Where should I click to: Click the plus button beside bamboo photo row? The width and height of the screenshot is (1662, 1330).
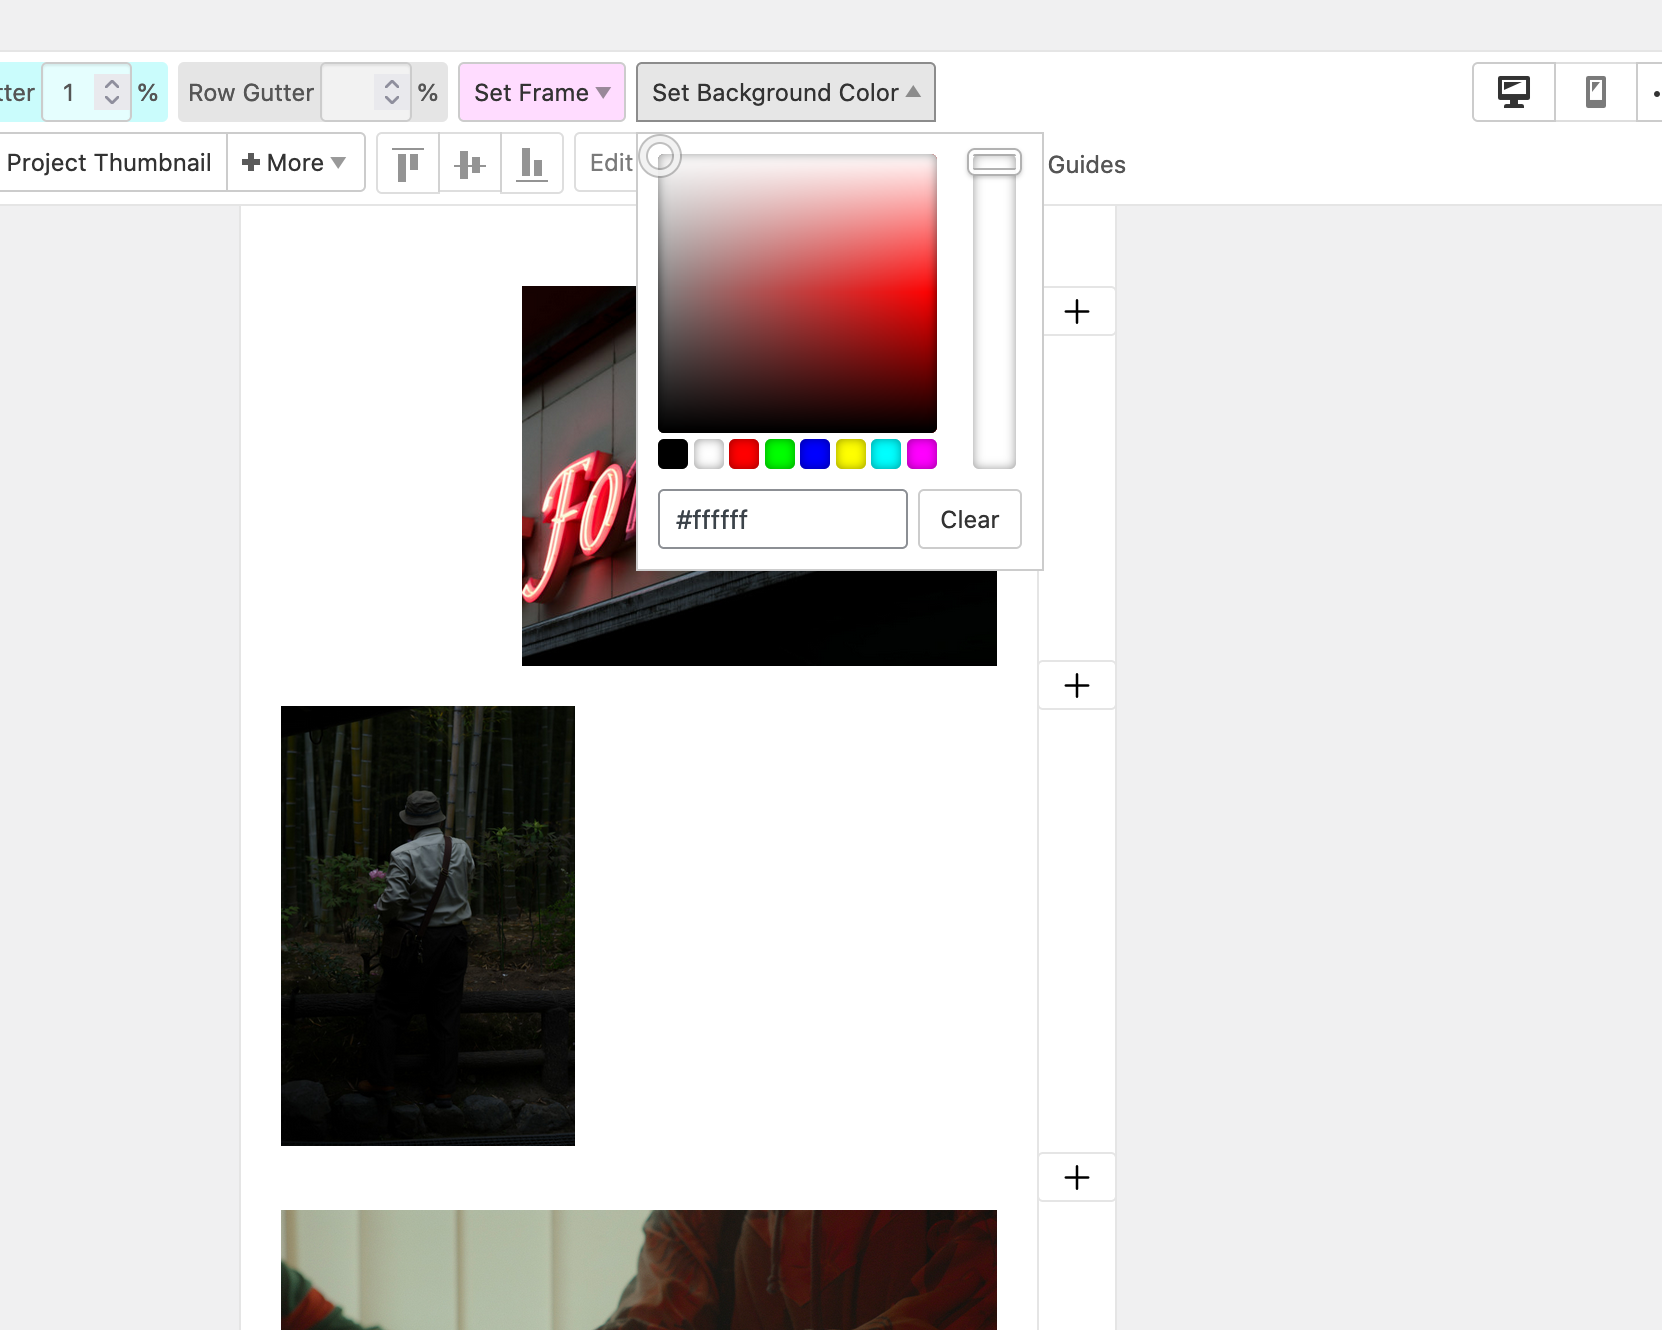pos(1077,686)
